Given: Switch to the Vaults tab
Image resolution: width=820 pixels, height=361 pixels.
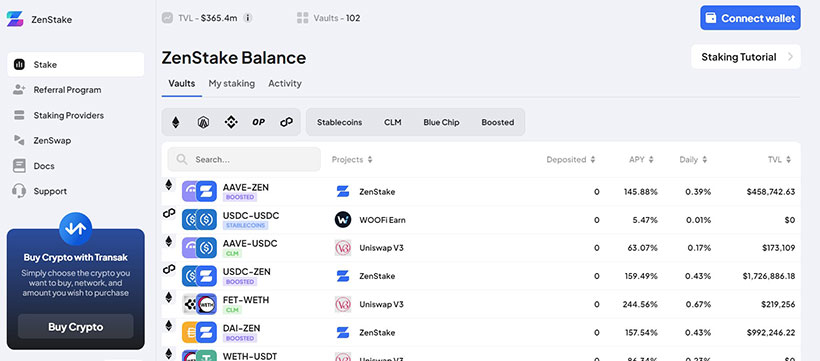Looking at the screenshot, I should [x=181, y=83].
